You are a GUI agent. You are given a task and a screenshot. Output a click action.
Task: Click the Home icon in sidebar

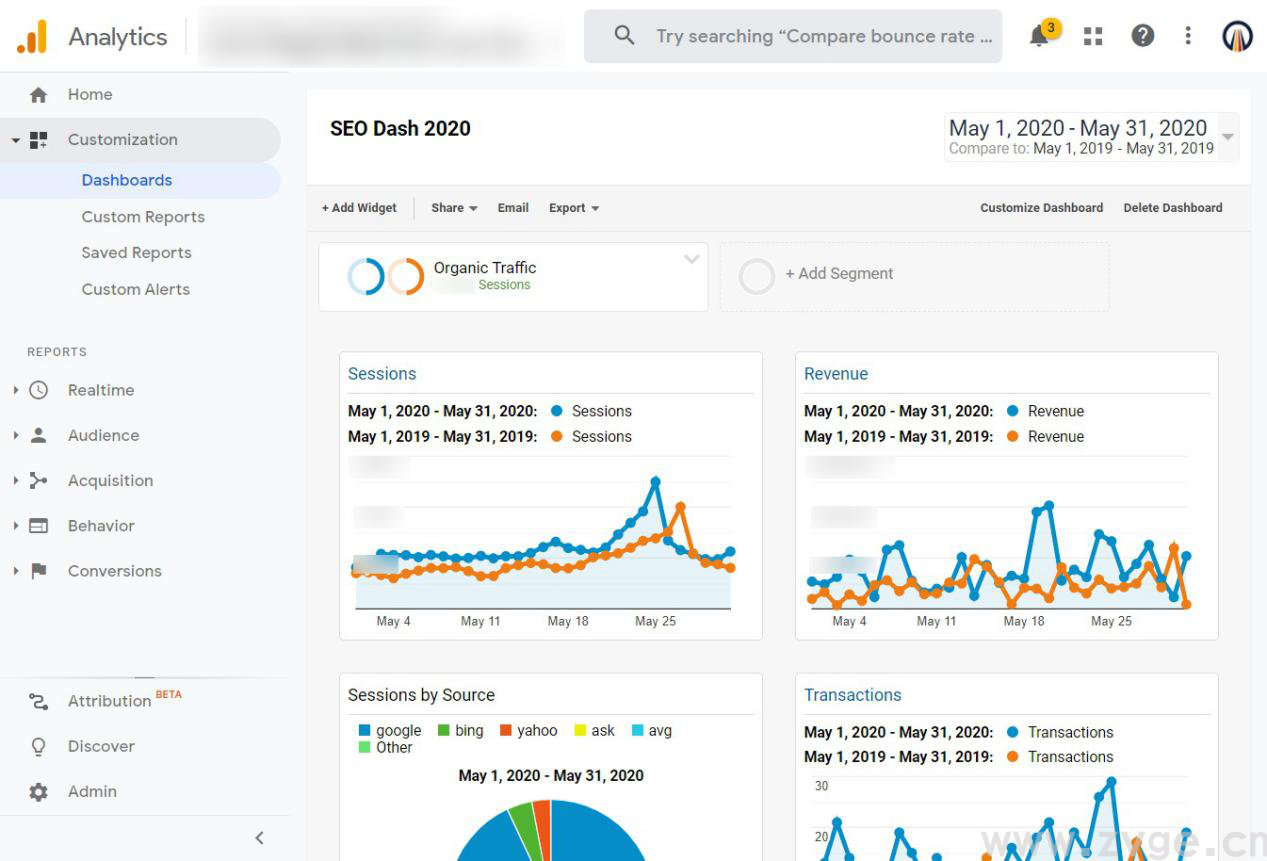(40, 94)
